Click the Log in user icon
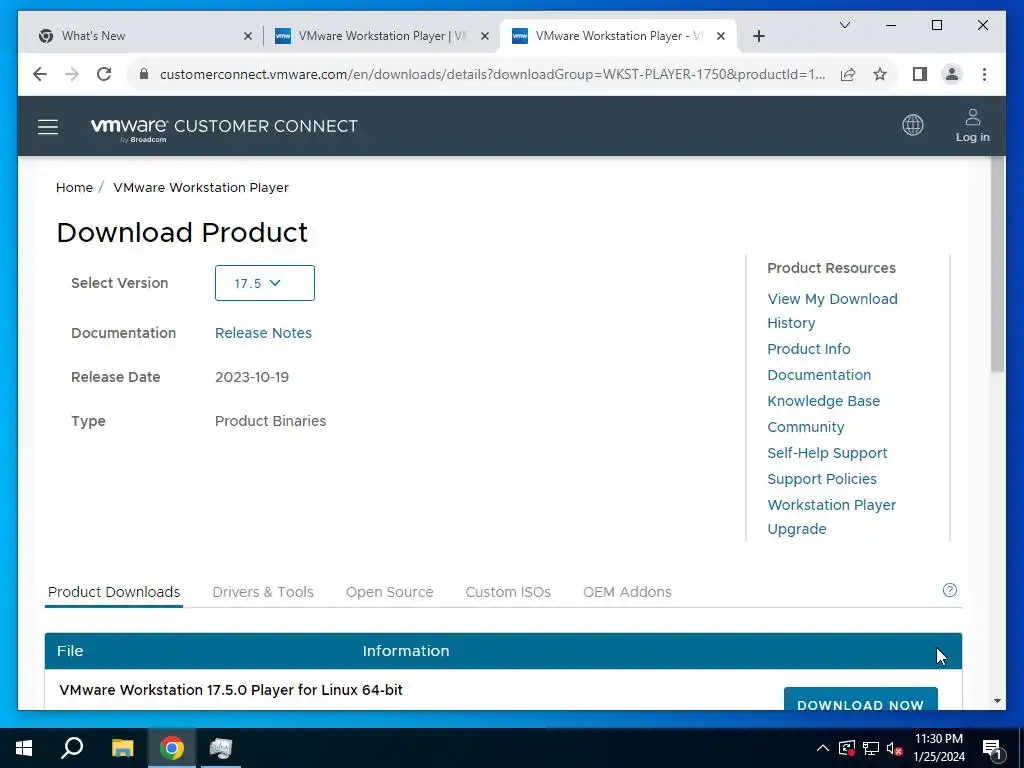The height and width of the screenshot is (768, 1024). pos(972,125)
